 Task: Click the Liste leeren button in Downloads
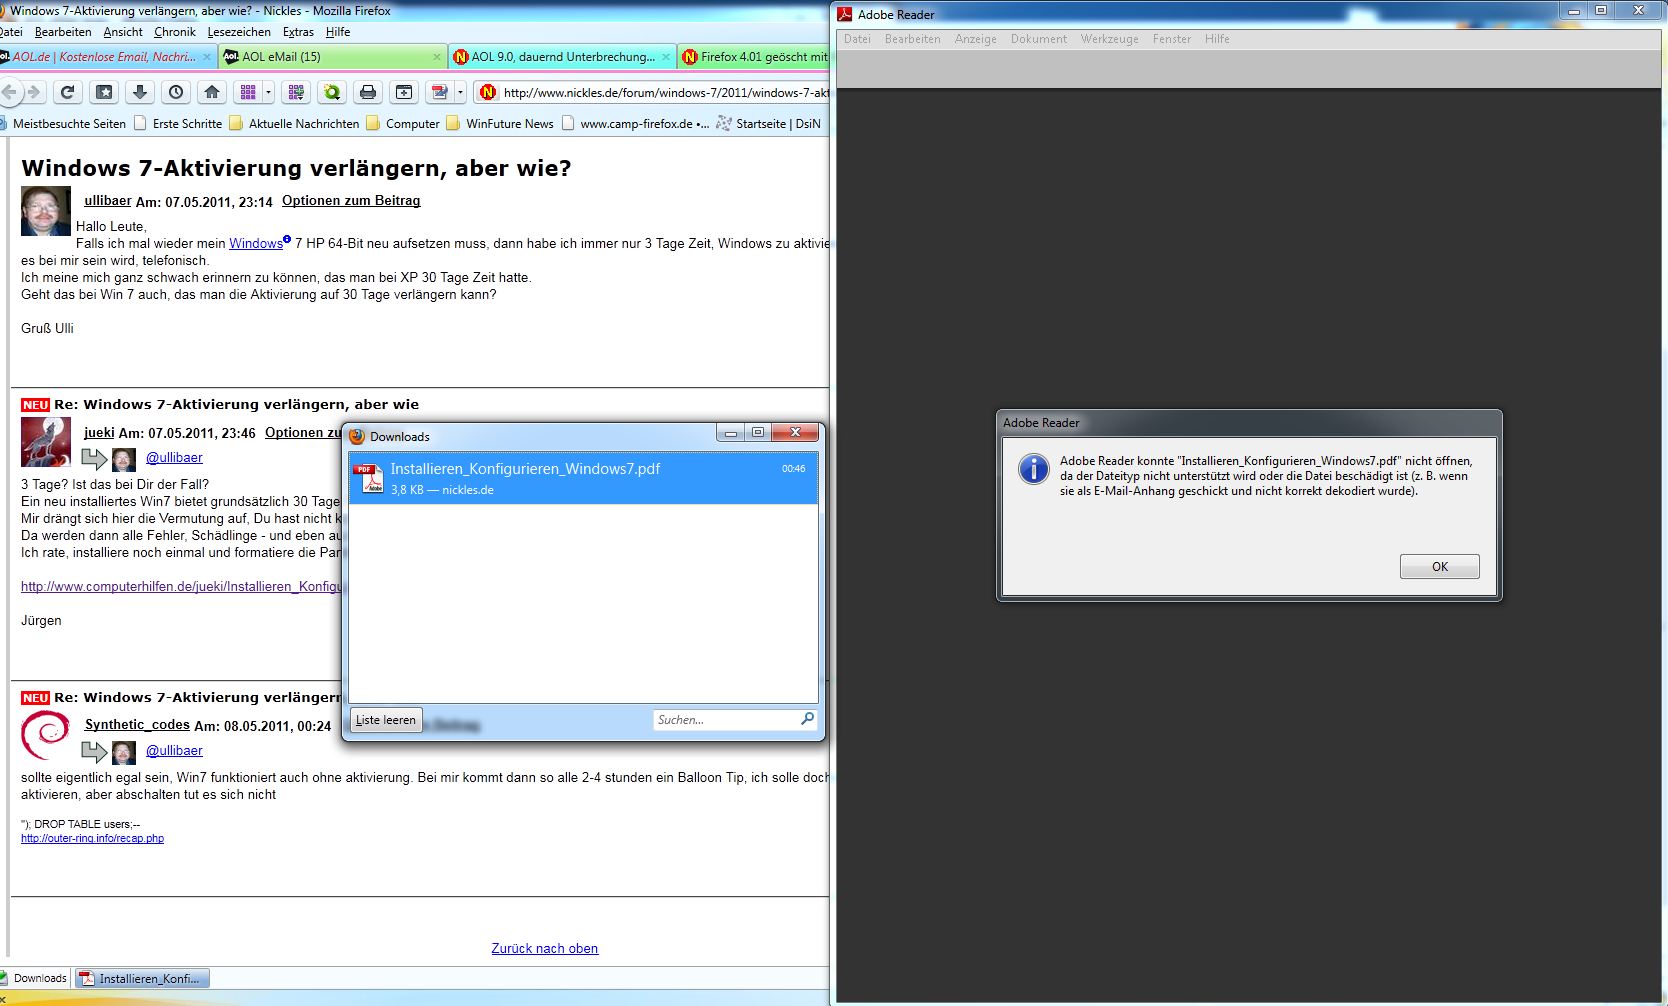(386, 720)
